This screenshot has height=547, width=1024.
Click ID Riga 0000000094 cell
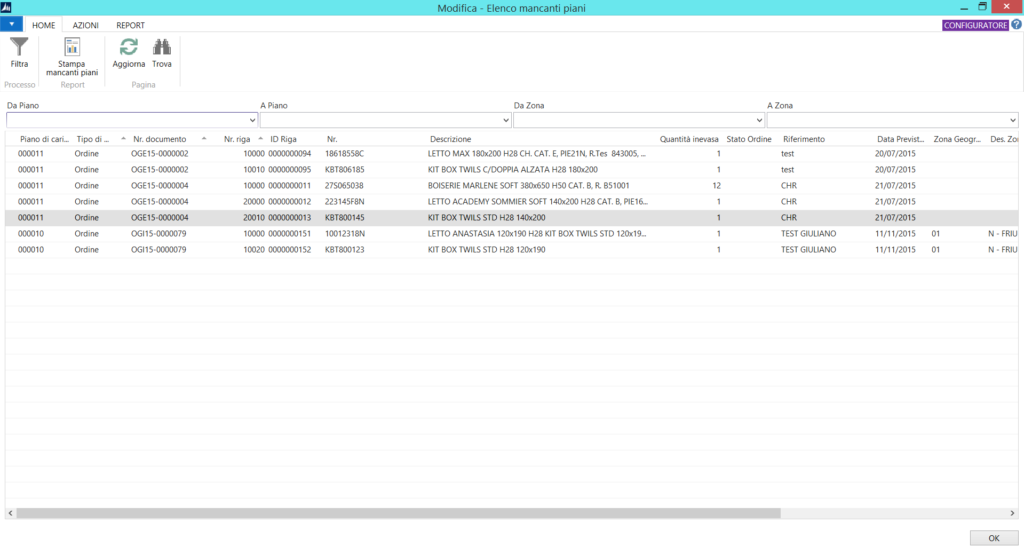tap(289, 153)
